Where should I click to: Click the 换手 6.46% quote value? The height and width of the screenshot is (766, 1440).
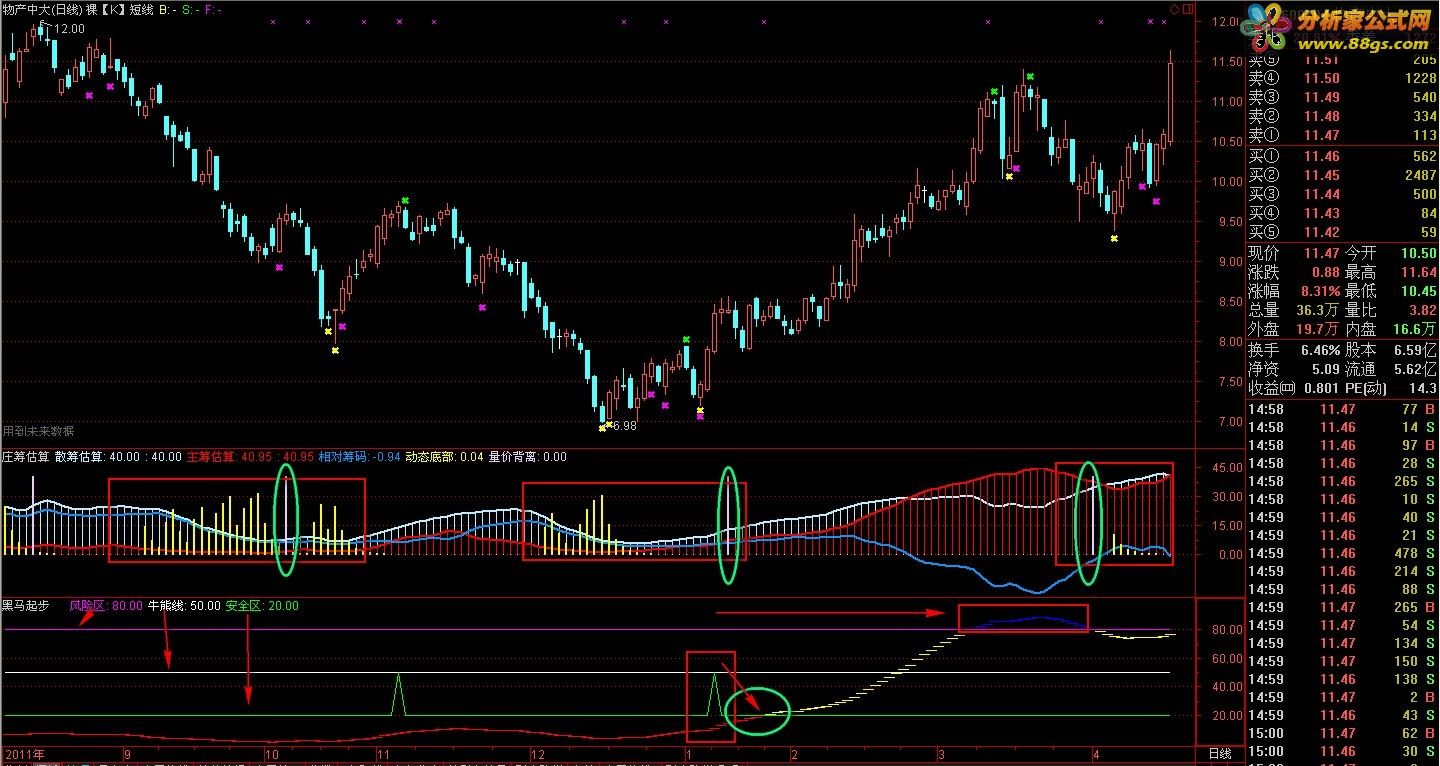1319,350
